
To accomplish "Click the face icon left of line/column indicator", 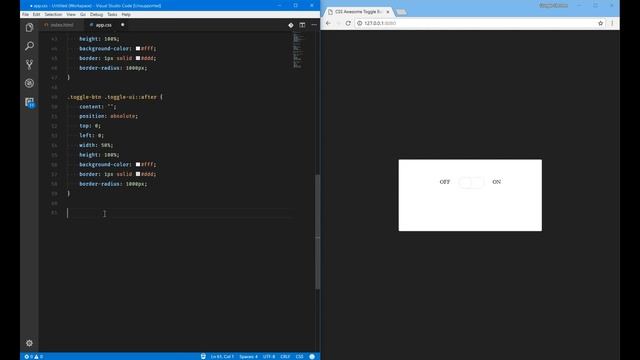I will click(x=203, y=356).
